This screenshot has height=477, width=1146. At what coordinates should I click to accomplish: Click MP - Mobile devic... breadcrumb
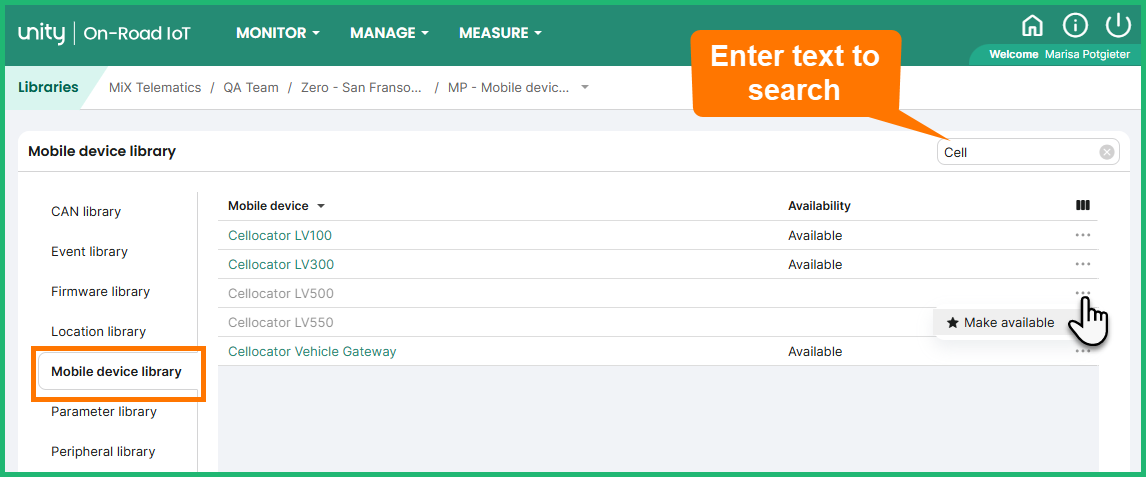click(509, 88)
